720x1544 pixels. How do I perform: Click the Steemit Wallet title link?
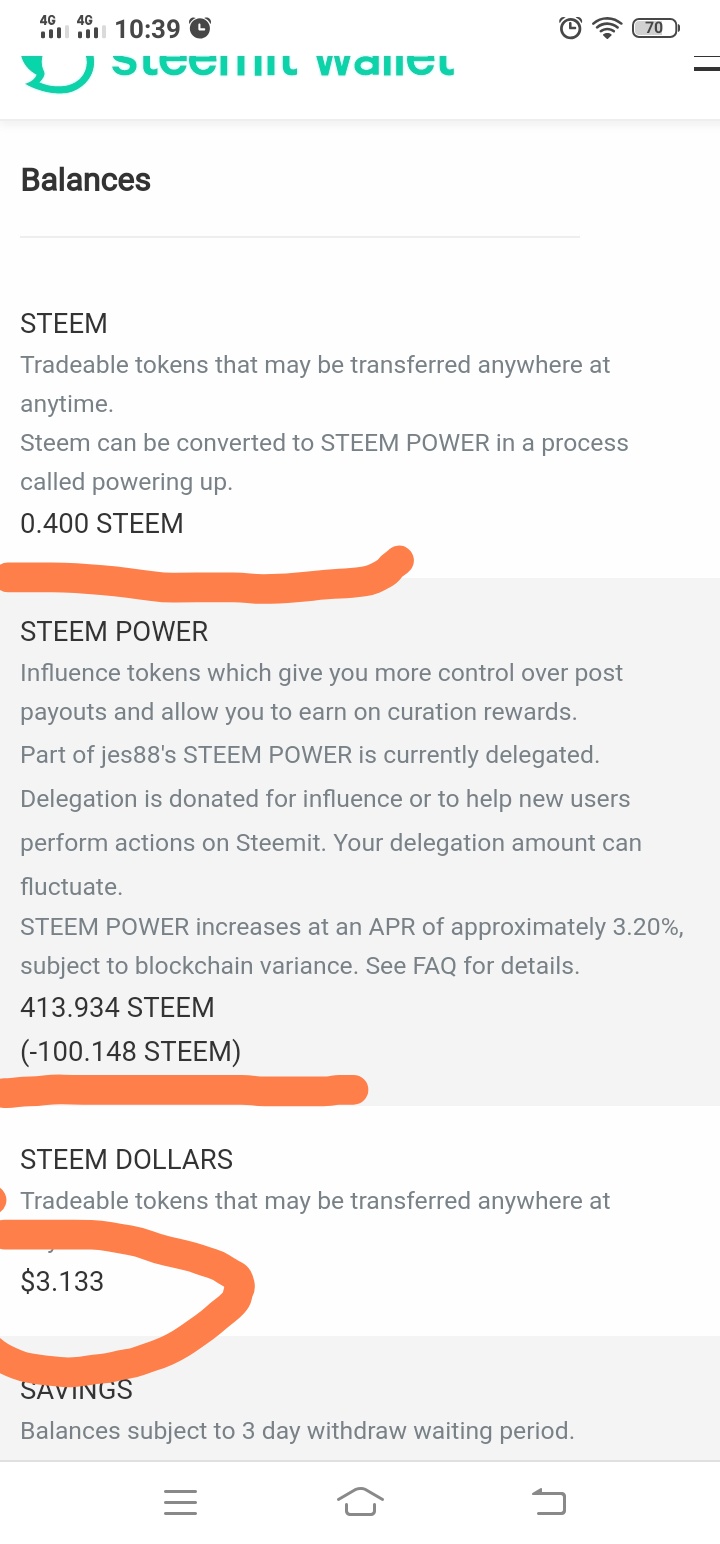point(283,64)
